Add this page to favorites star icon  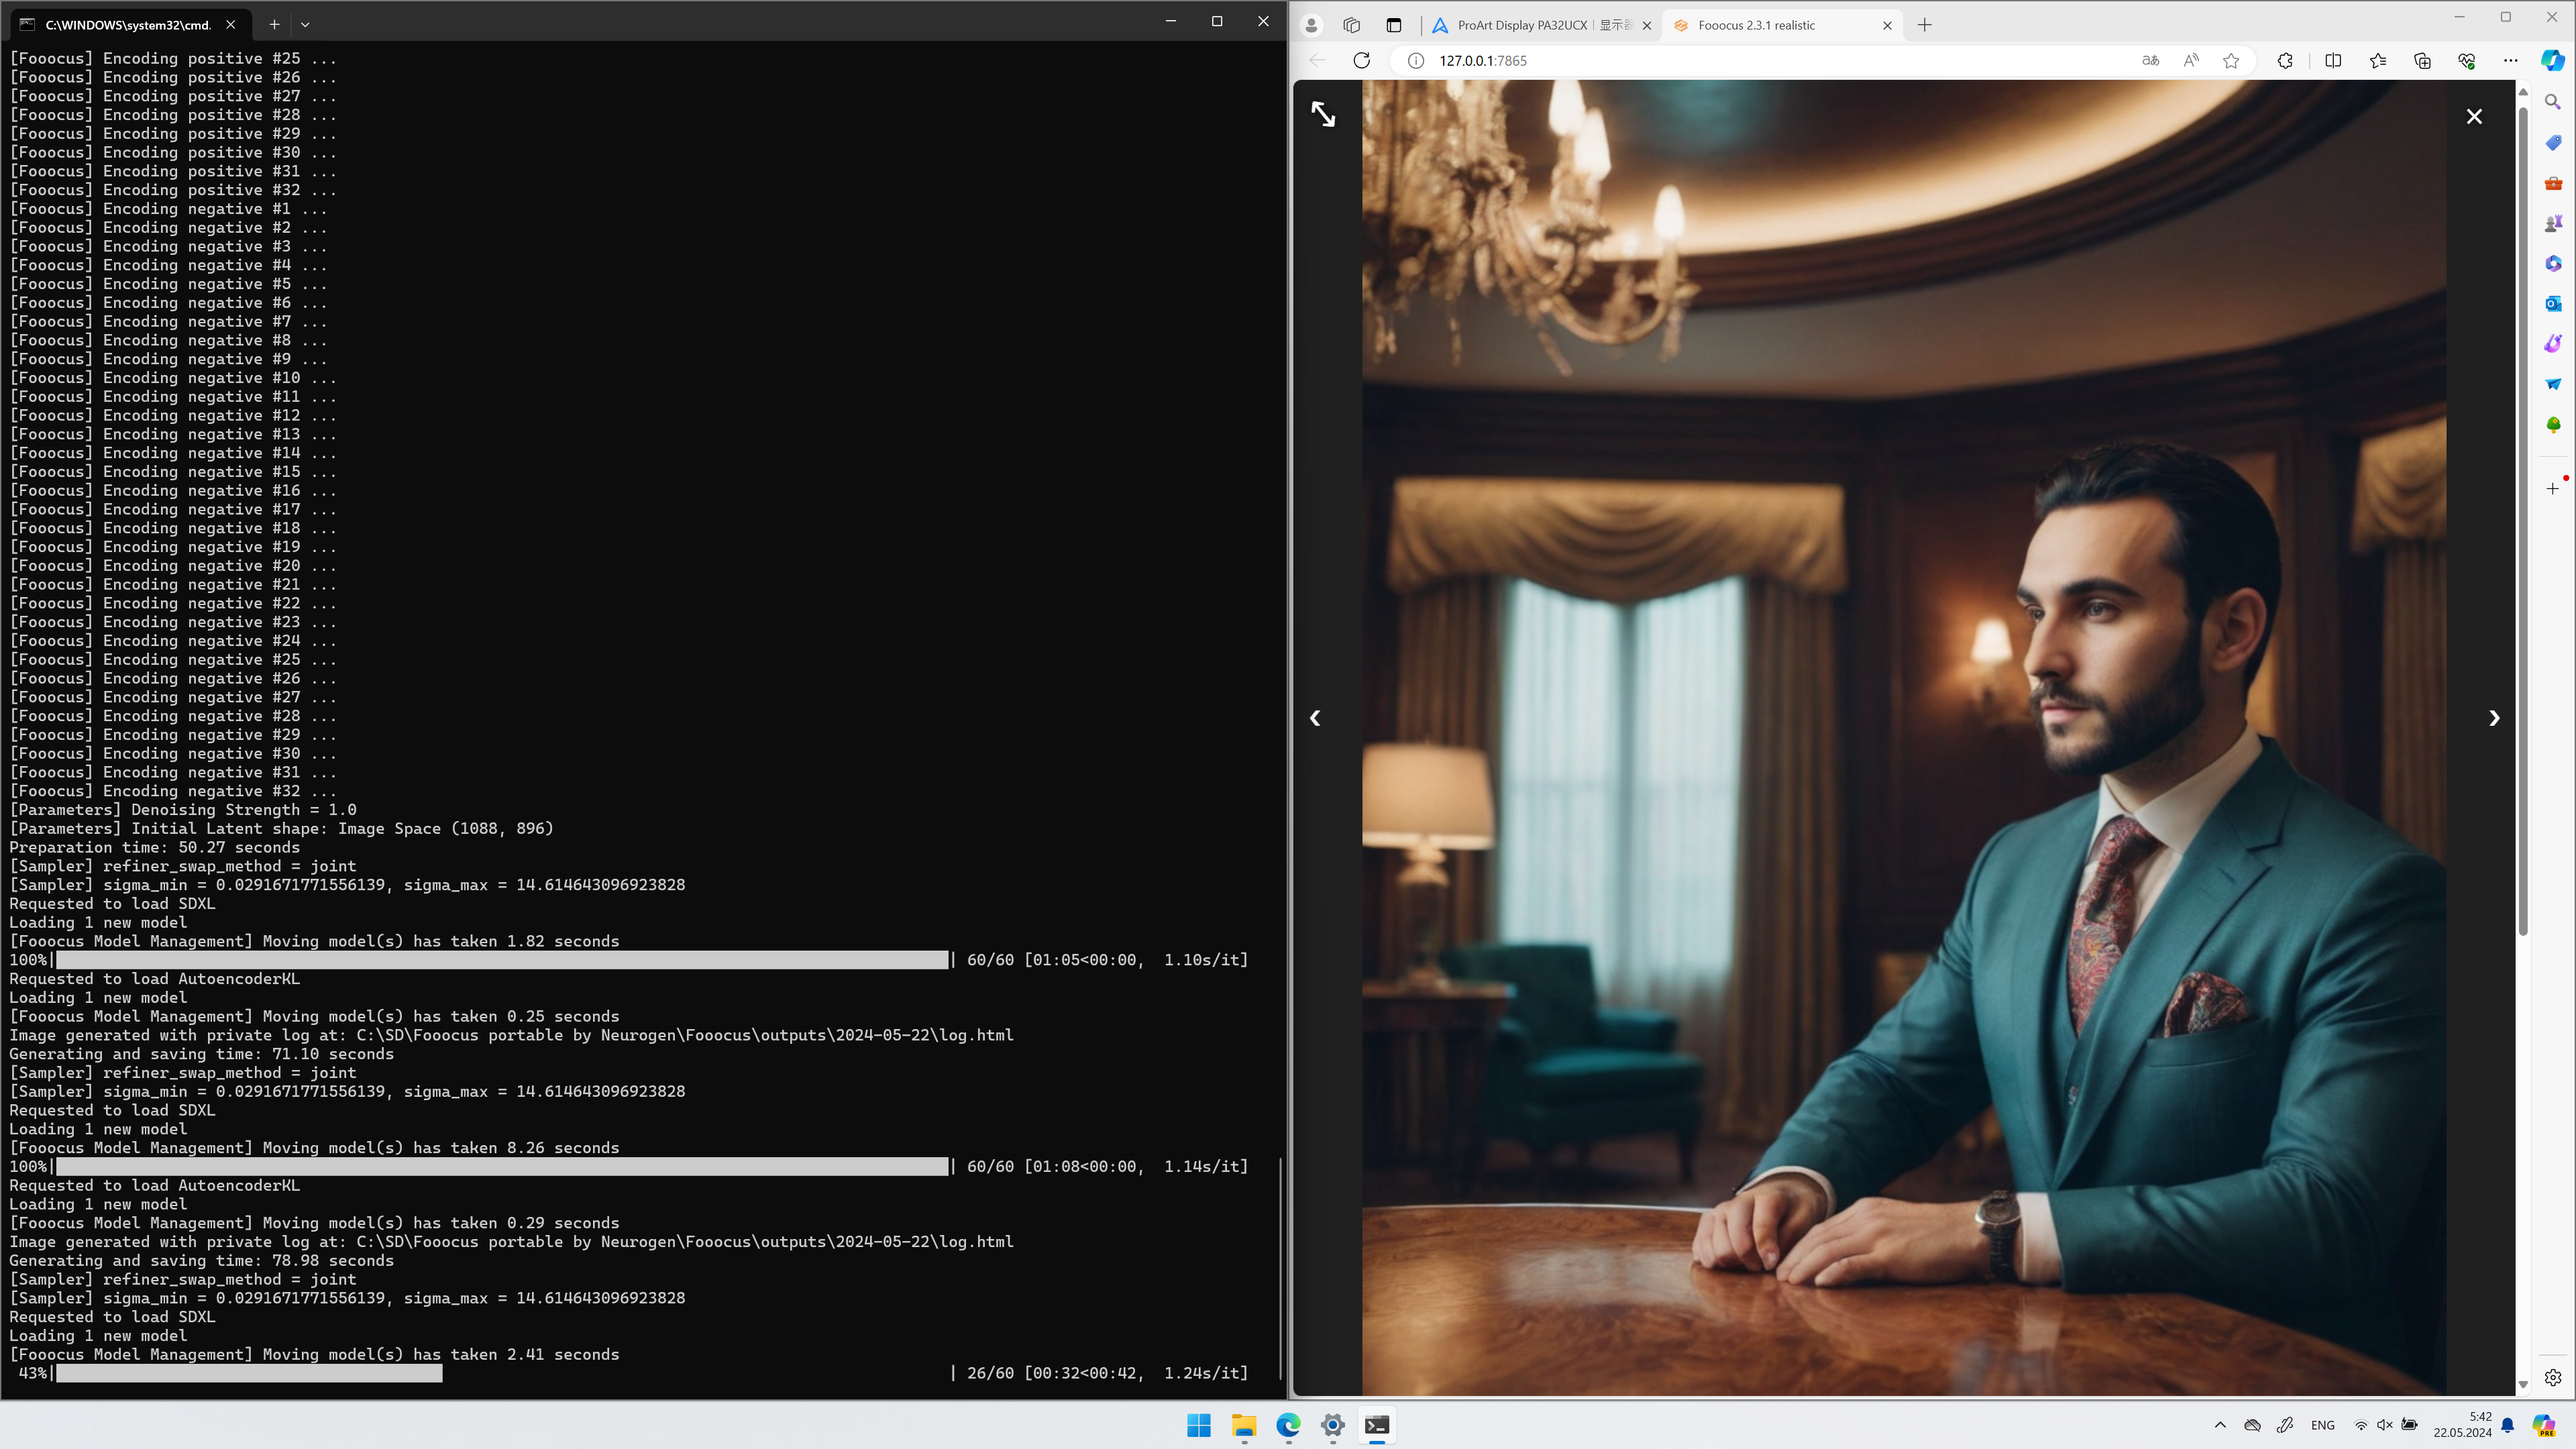2231,60
